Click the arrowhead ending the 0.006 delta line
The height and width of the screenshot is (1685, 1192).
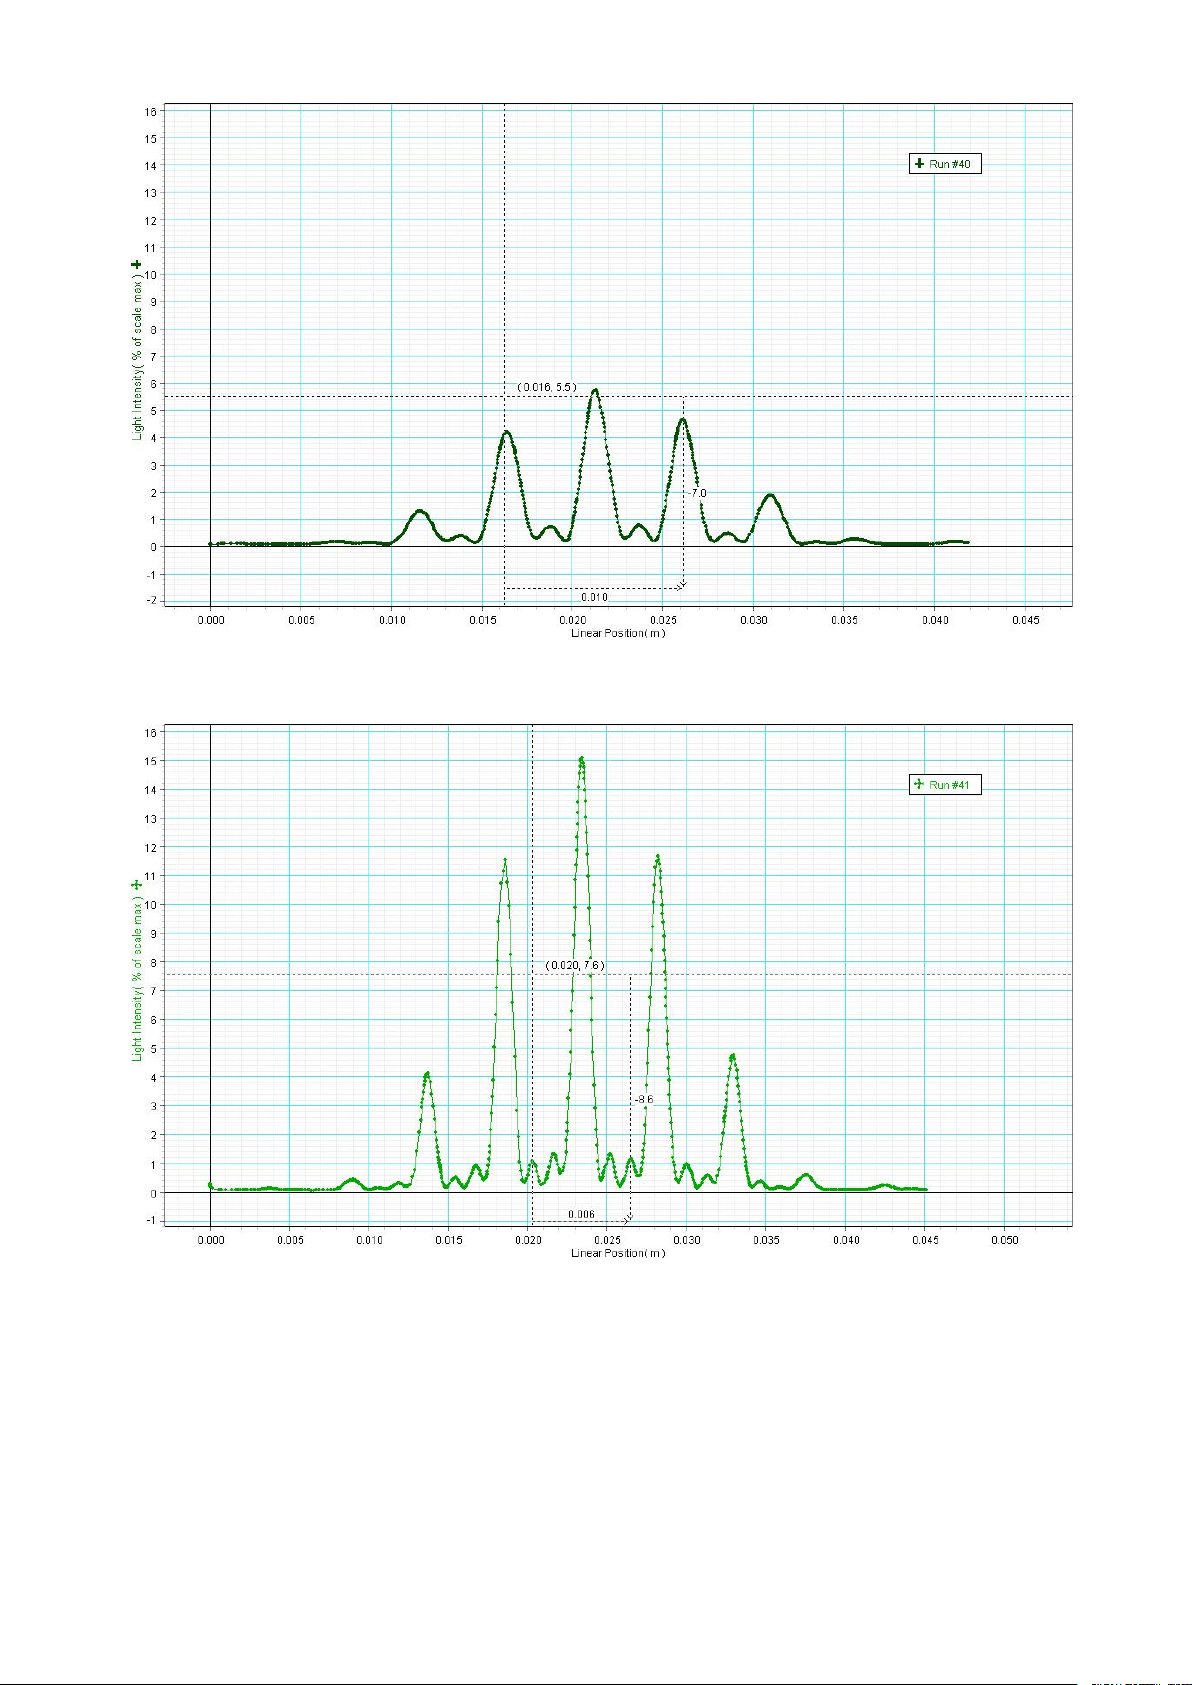tap(628, 1220)
